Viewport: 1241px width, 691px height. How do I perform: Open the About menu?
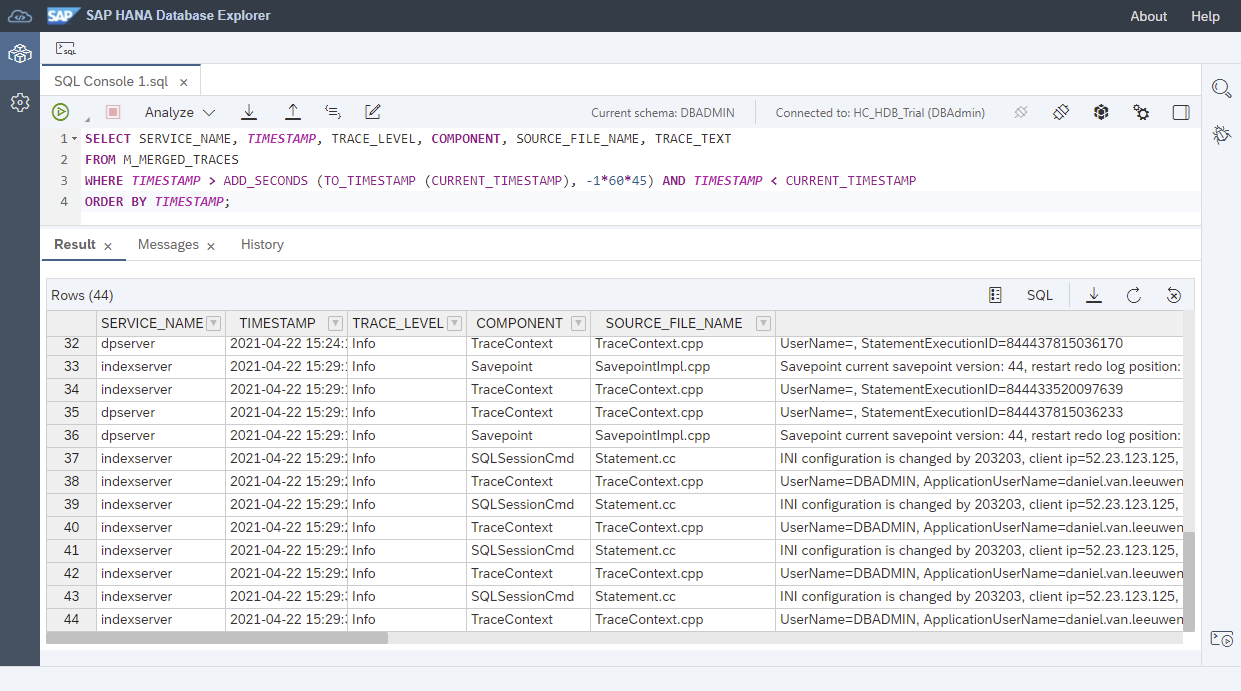(x=1148, y=16)
